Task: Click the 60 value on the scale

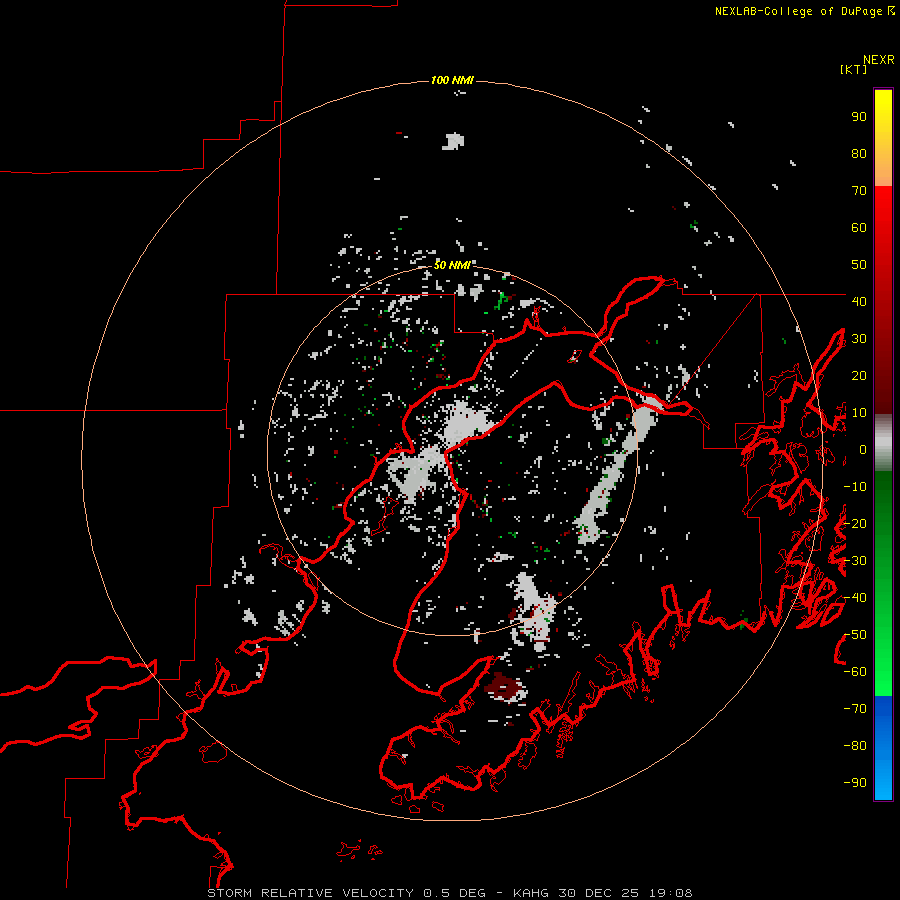Action: [x=859, y=228]
